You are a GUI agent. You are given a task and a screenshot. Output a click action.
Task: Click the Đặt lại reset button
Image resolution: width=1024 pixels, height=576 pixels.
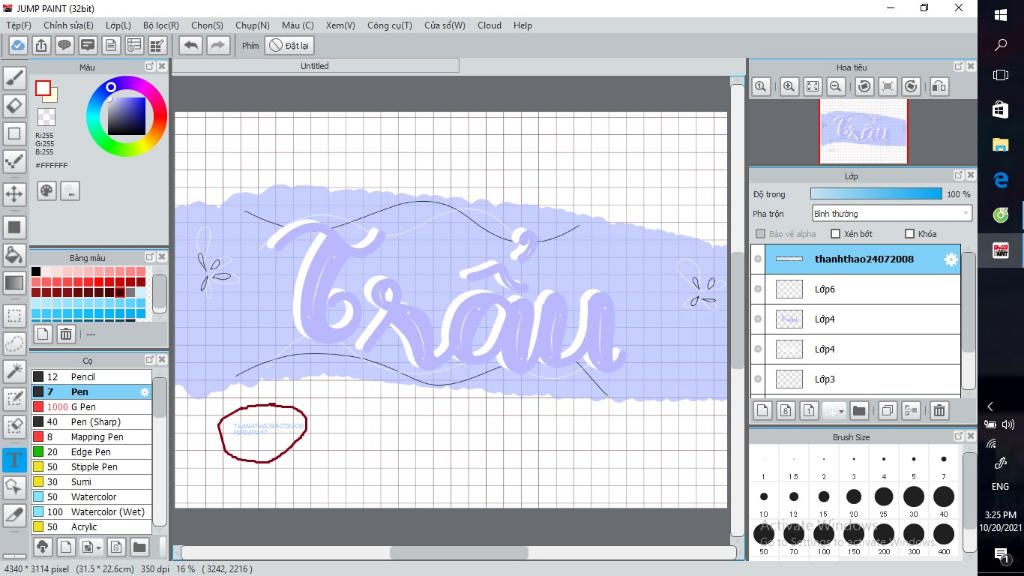(290, 45)
